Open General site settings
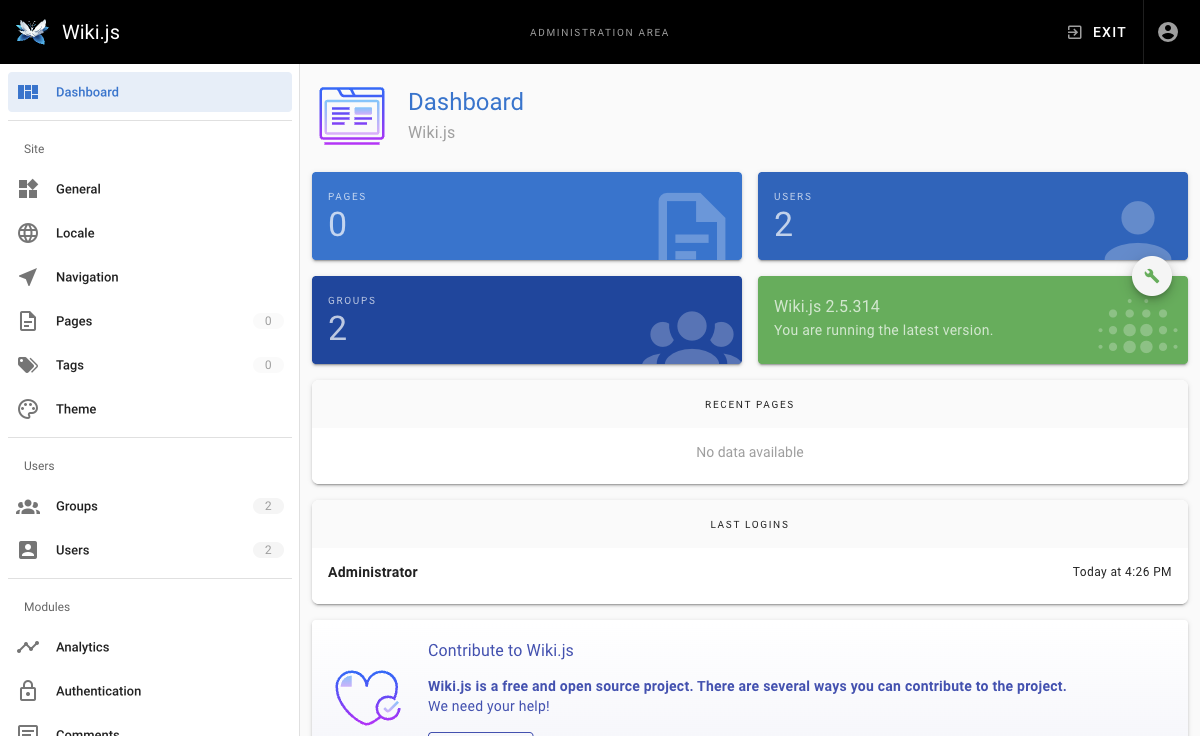Image resolution: width=1200 pixels, height=736 pixels. click(150, 189)
